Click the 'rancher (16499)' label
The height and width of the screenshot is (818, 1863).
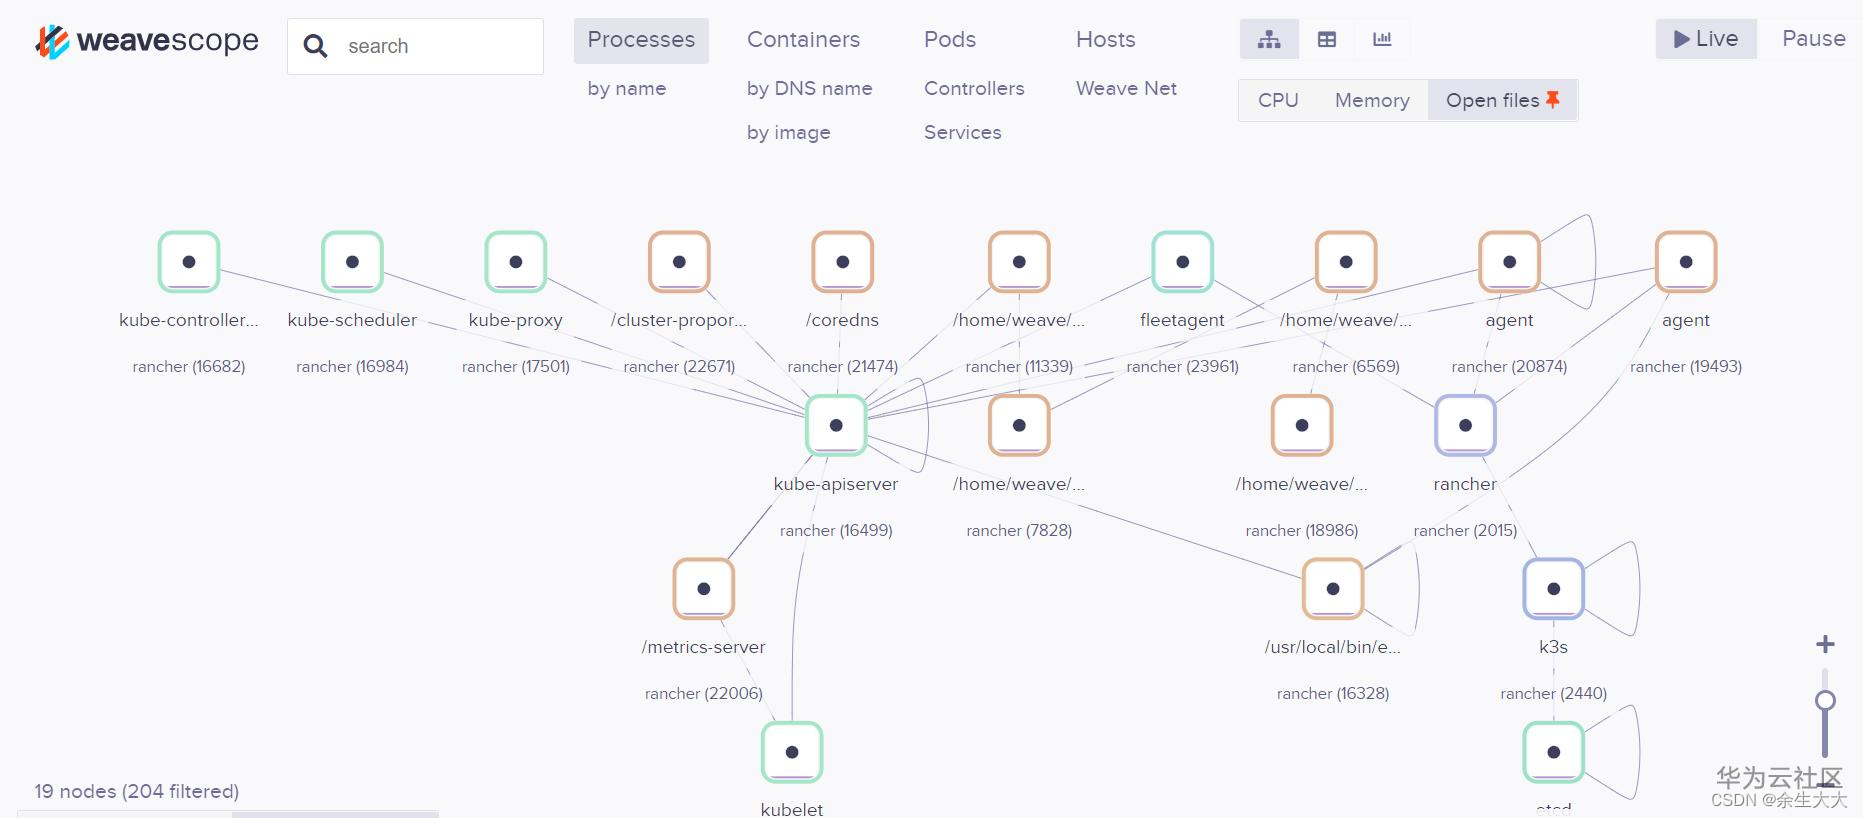(x=836, y=530)
